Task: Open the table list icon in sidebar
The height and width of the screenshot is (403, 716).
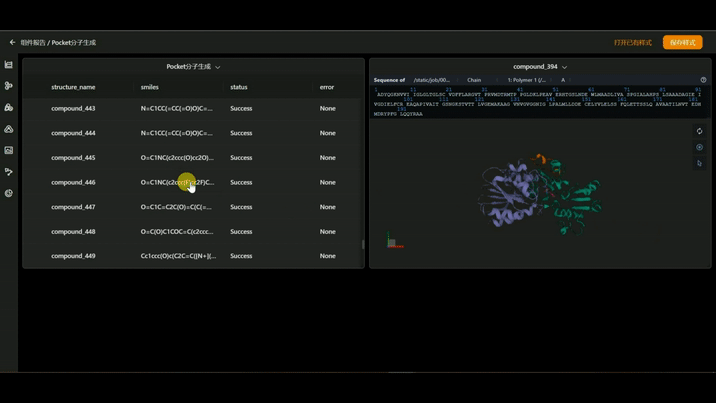Action: [9, 65]
